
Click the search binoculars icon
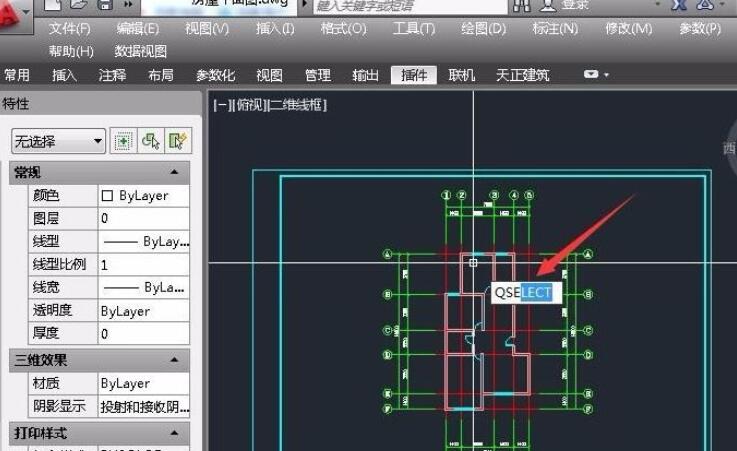click(522, 5)
